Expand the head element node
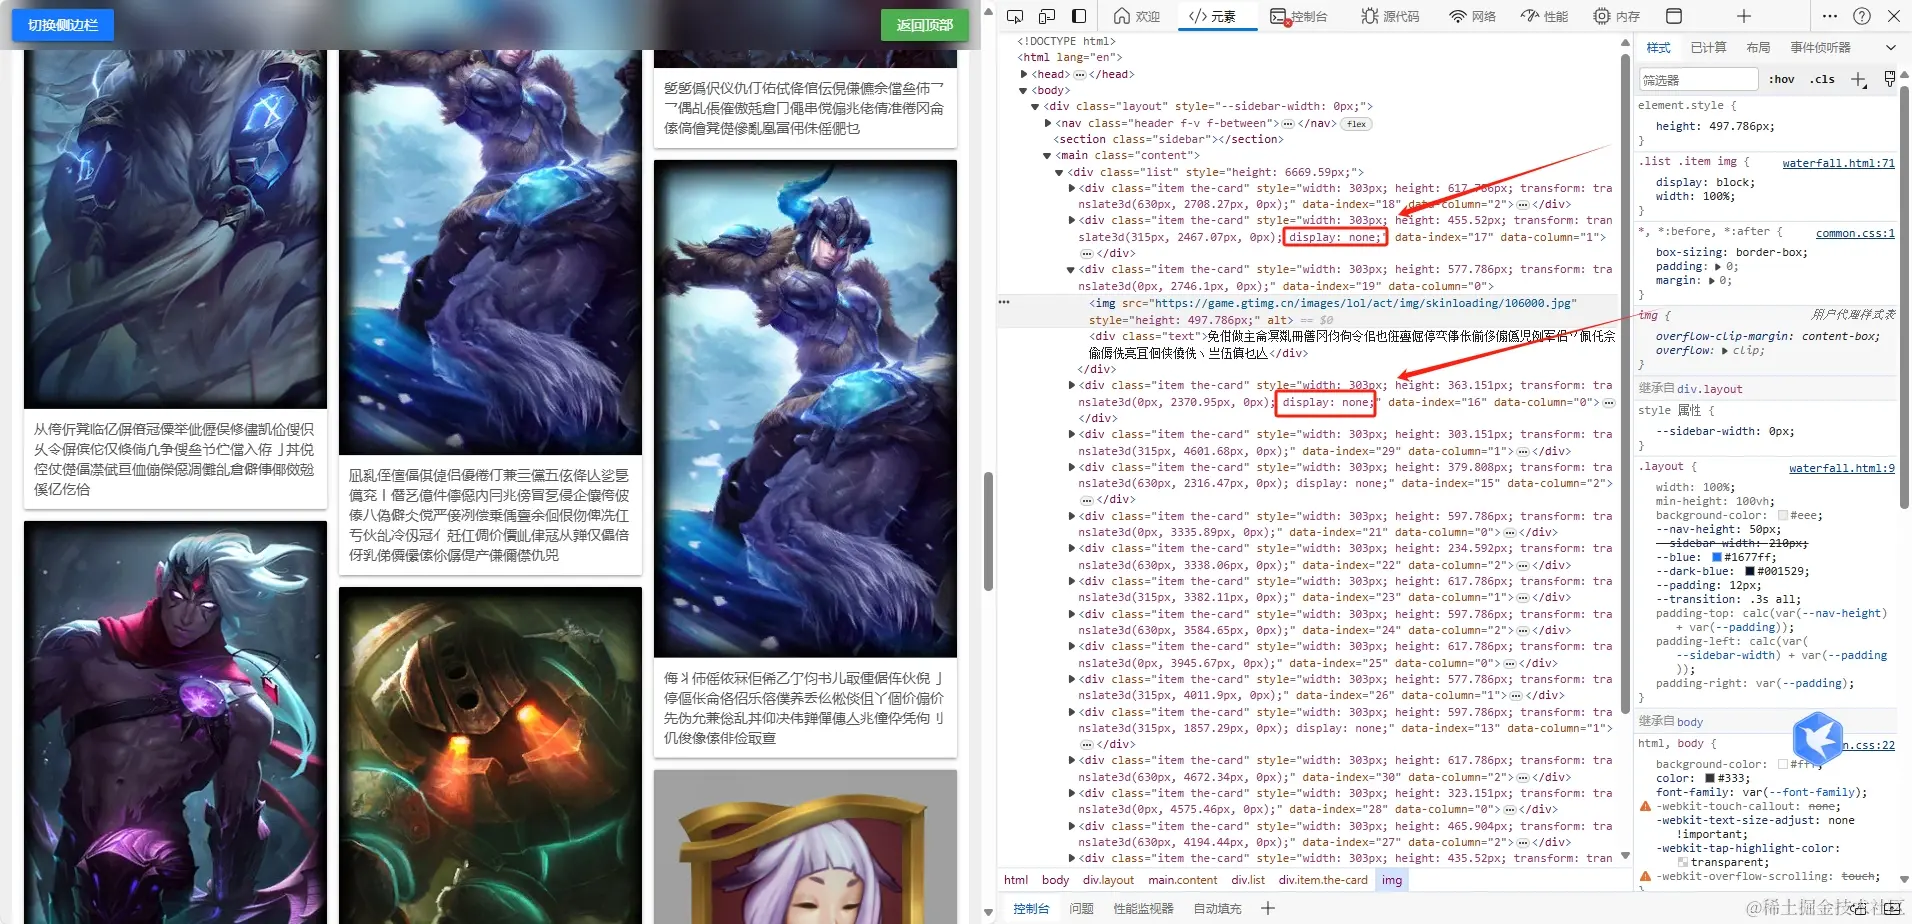 [x=1024, y=74]
